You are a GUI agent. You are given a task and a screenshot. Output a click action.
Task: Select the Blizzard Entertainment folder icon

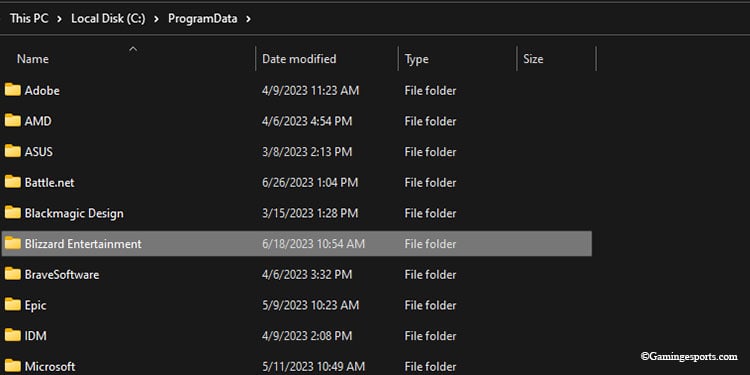(x=13, y=243)
